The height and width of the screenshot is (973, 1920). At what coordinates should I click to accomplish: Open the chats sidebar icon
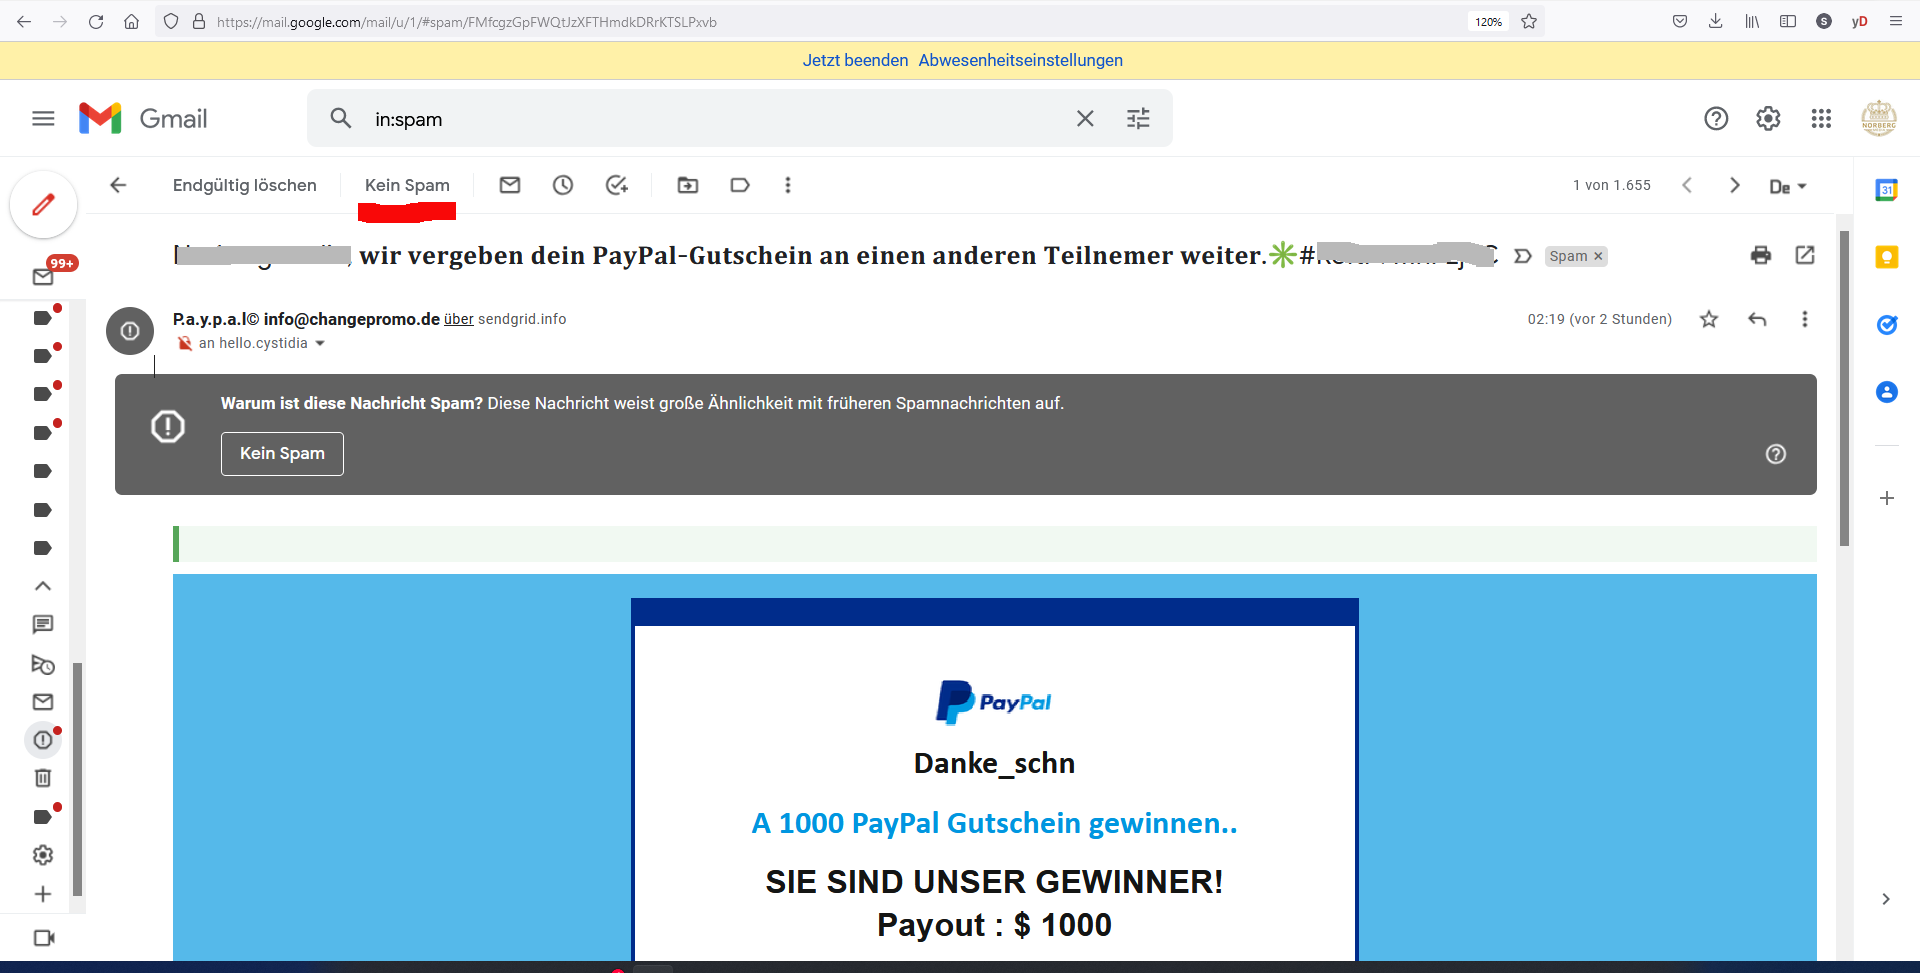tap(43, 625)
